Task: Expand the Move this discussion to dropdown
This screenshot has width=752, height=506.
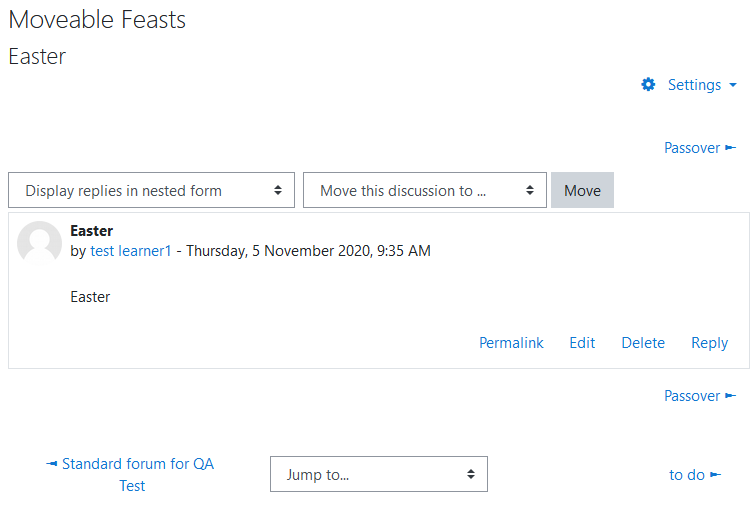Action: pyautogui.click(x=424, y=190)
